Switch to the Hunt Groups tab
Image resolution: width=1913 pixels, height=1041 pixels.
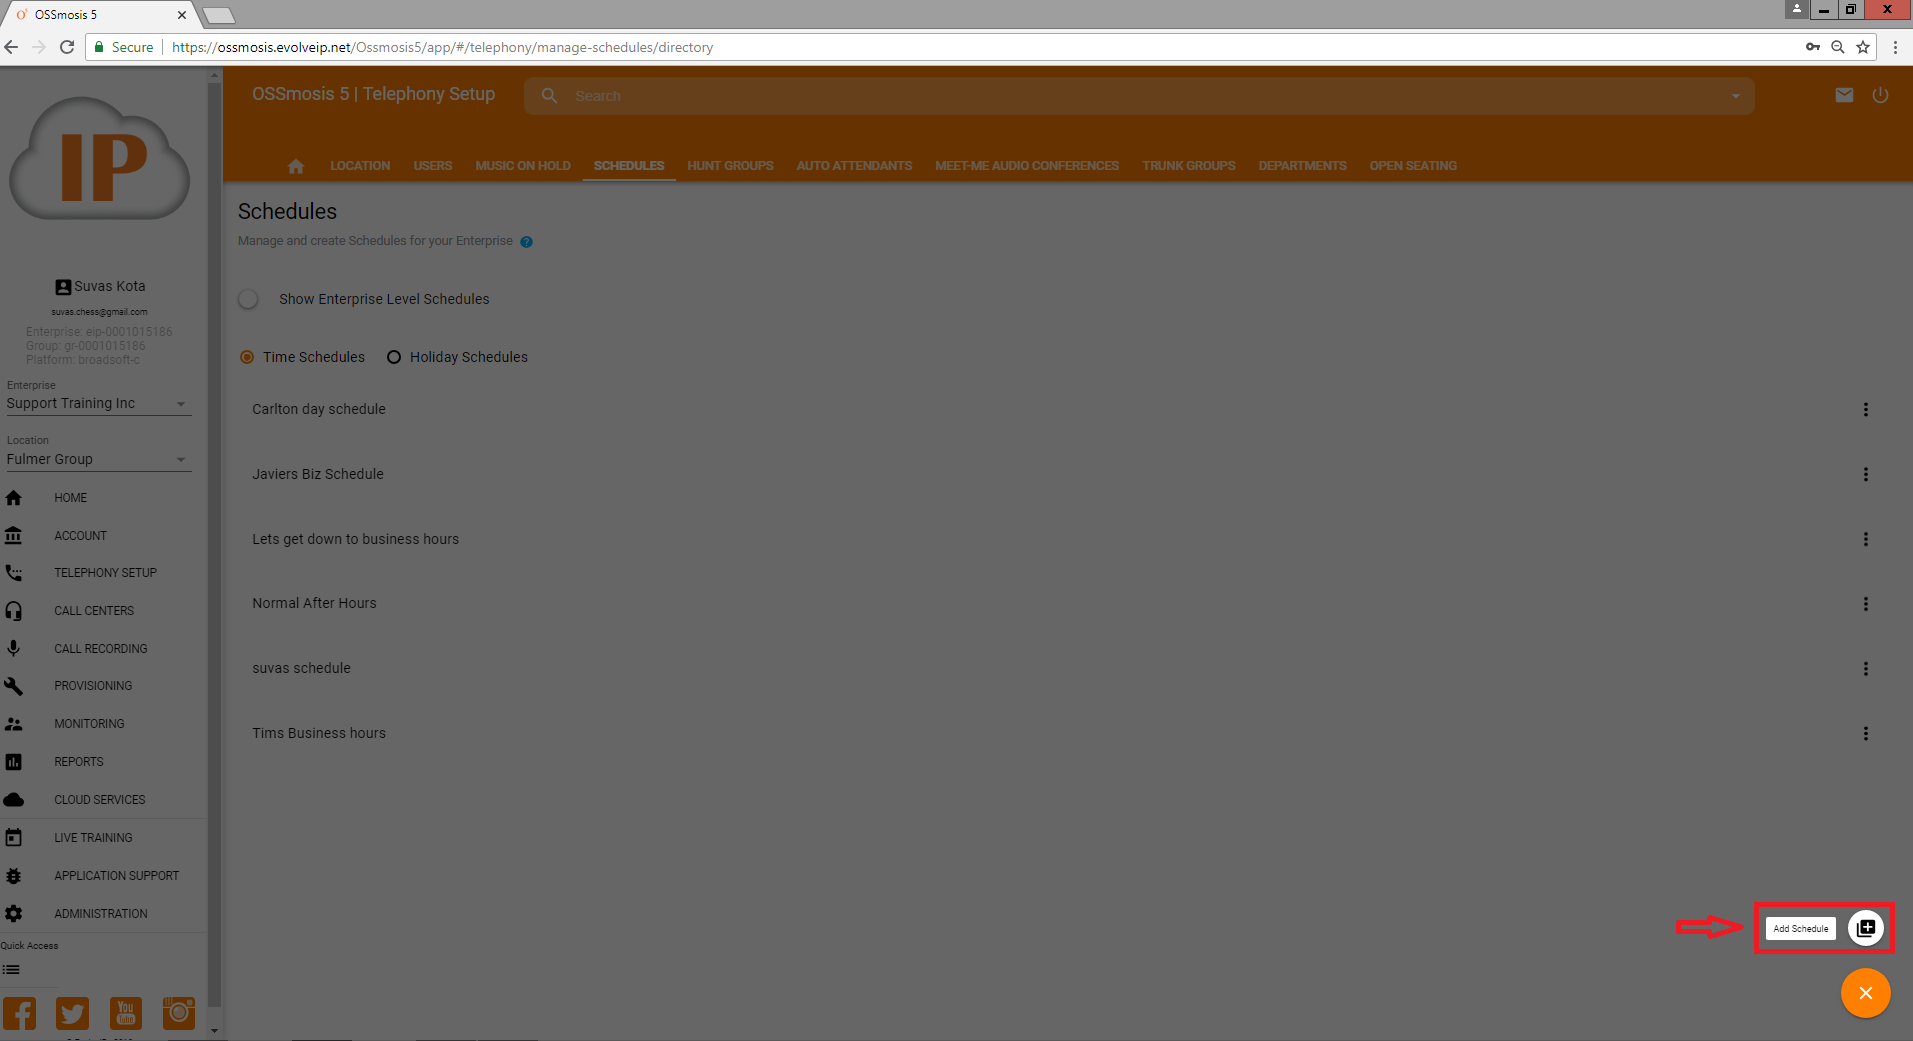[730, 166]
